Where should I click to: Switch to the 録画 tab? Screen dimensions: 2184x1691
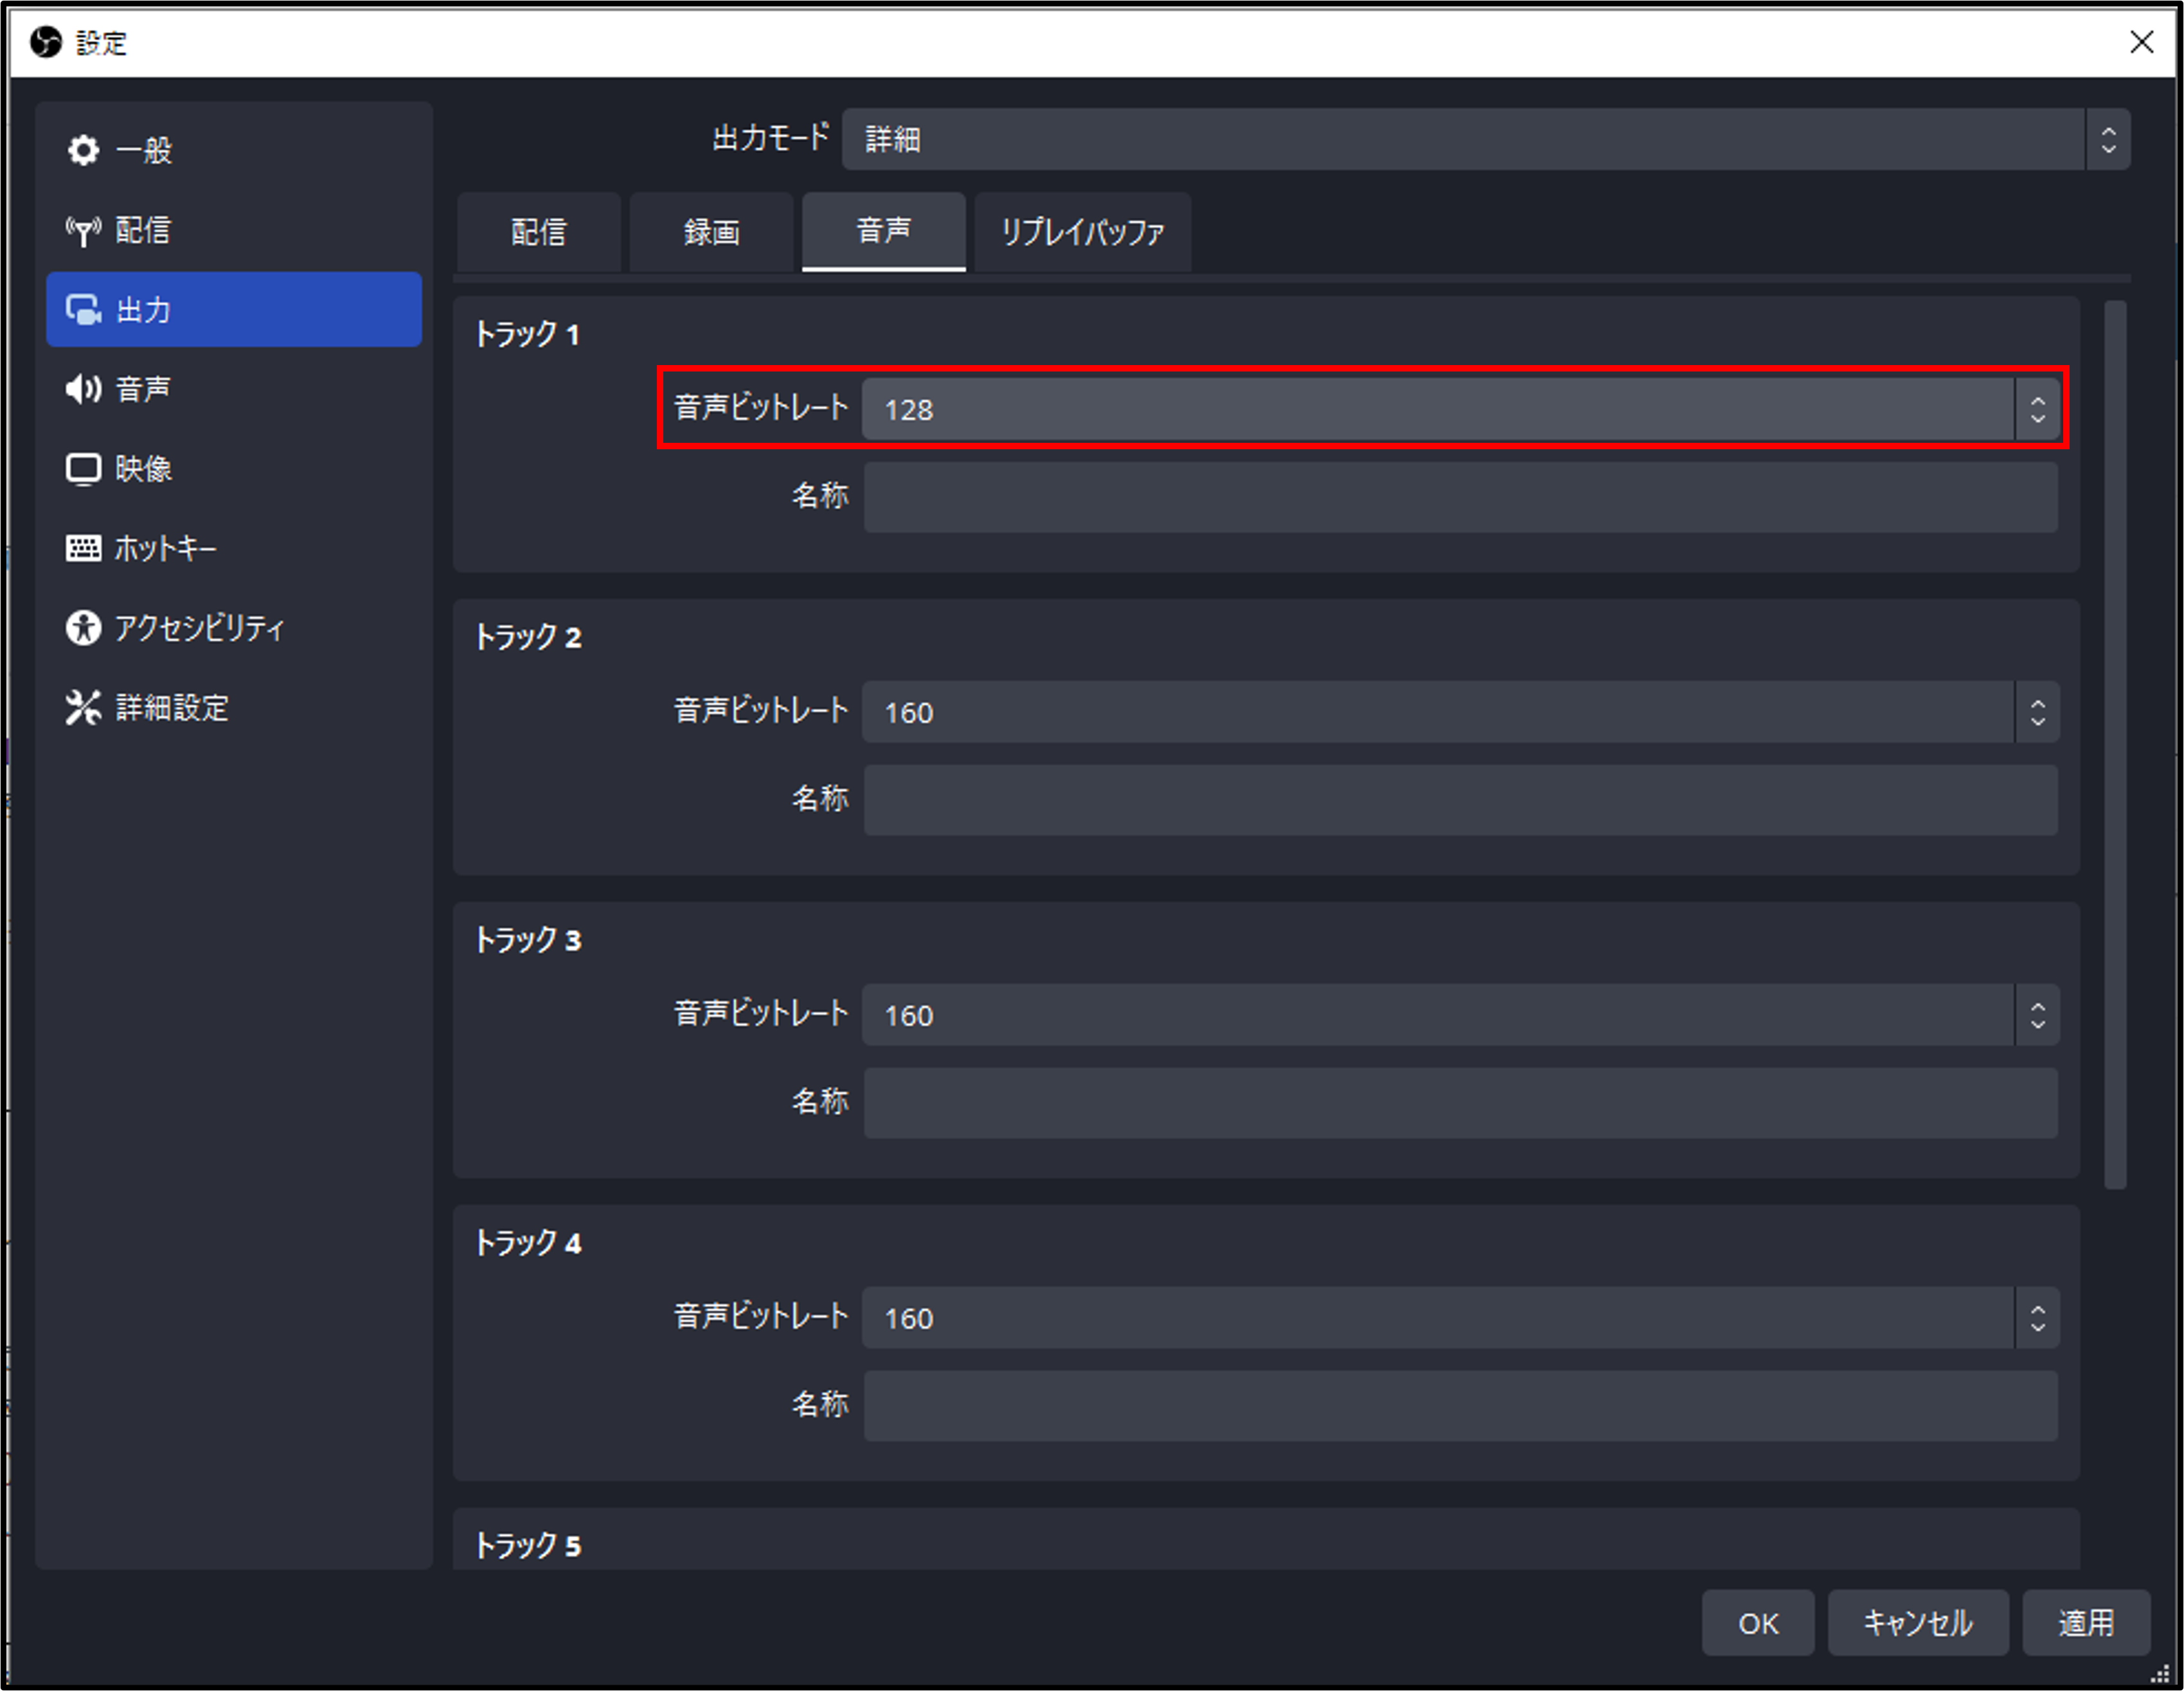pyautogui.click(x=711, y=232)
